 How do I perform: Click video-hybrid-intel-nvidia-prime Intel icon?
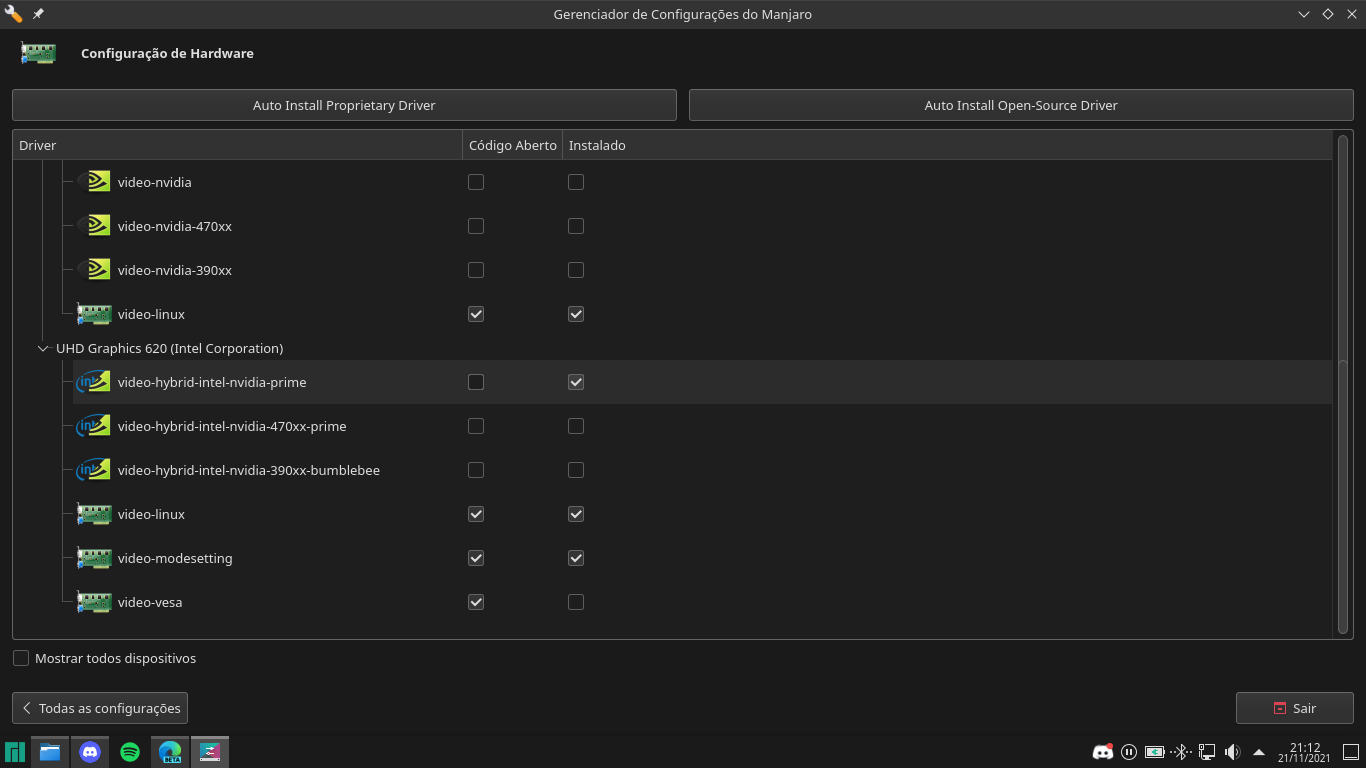94,382
